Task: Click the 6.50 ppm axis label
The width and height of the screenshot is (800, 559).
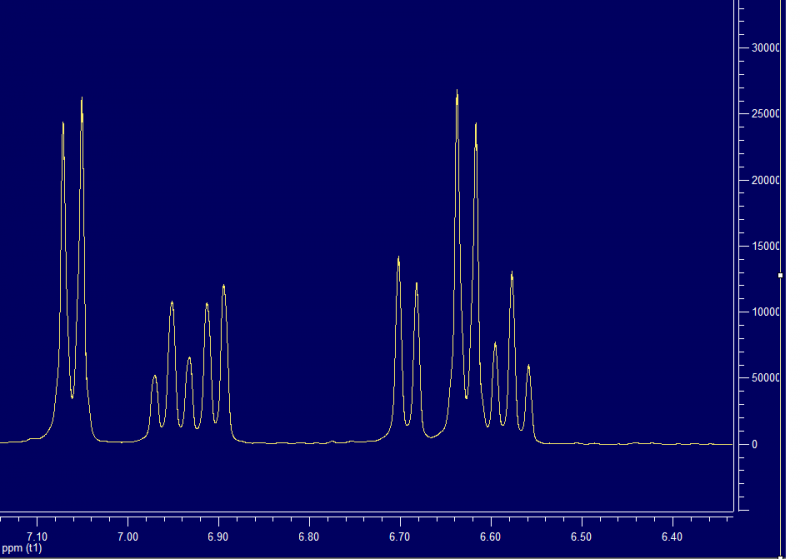Action: (x=582, y=537)
